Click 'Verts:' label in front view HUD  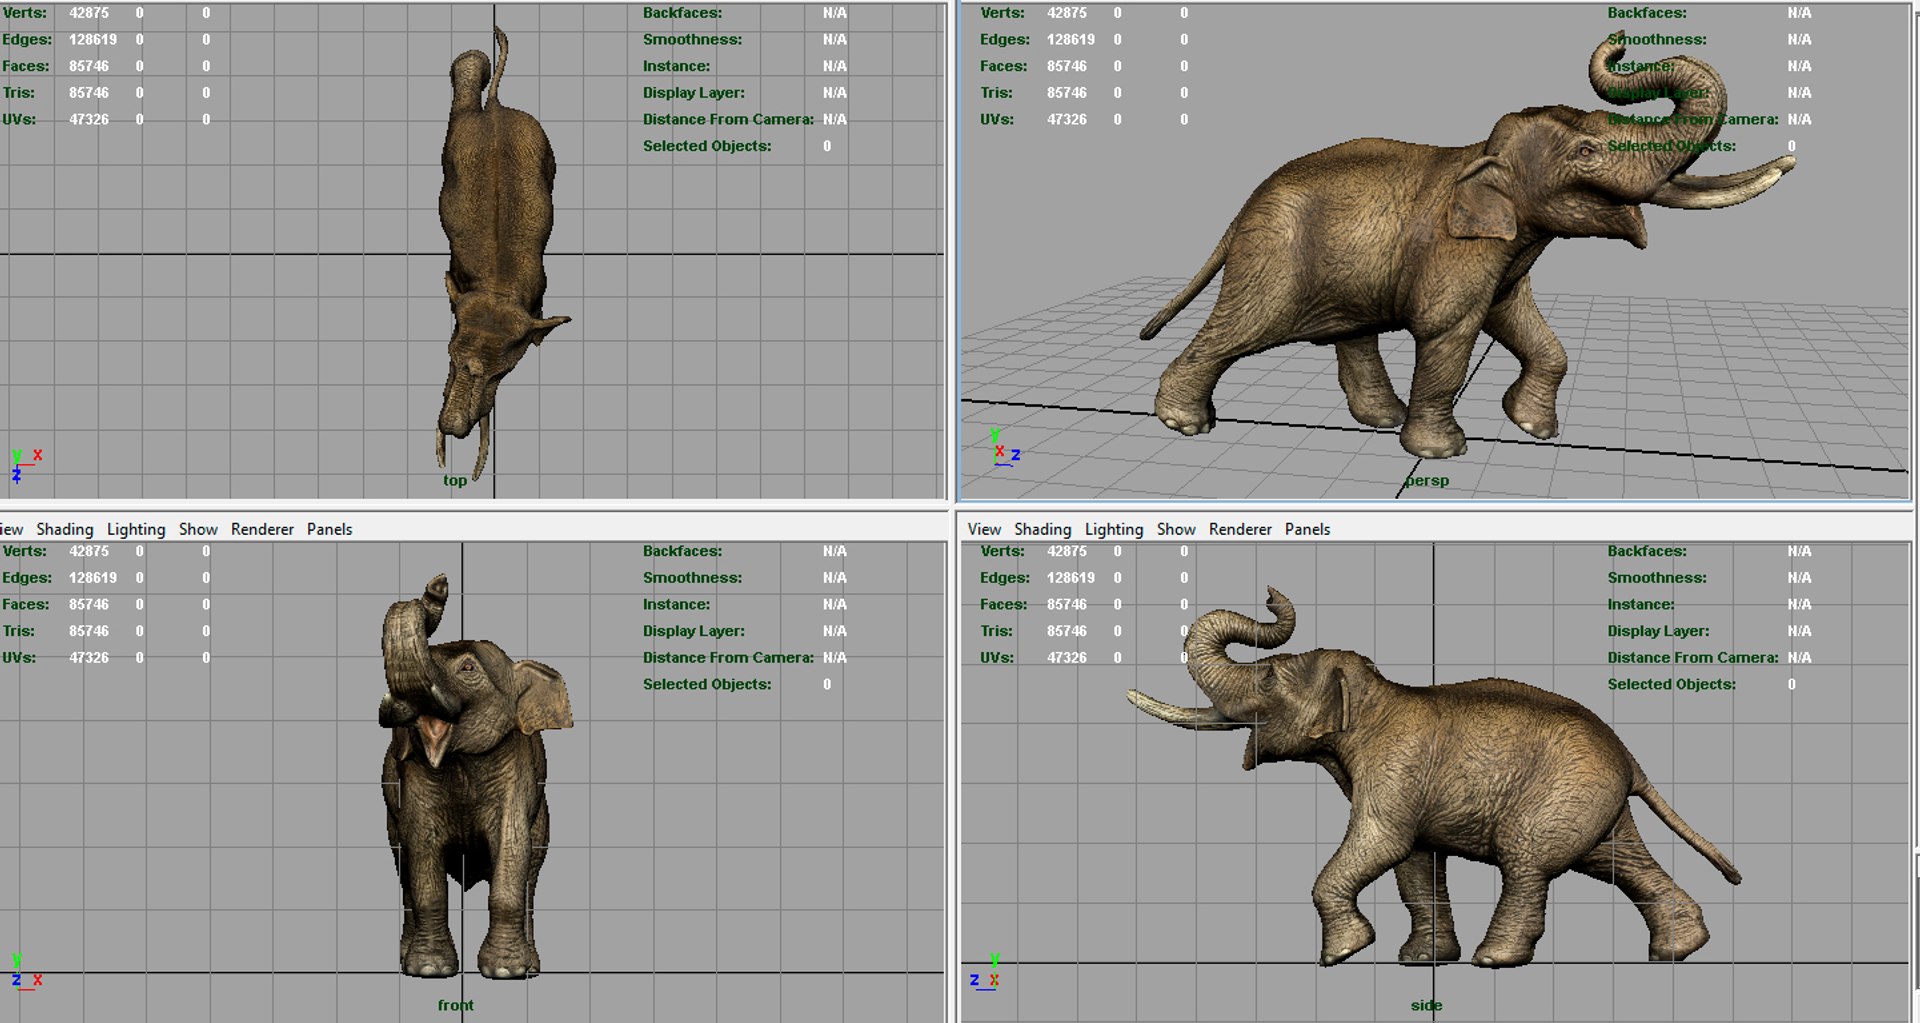coord(24,551)
